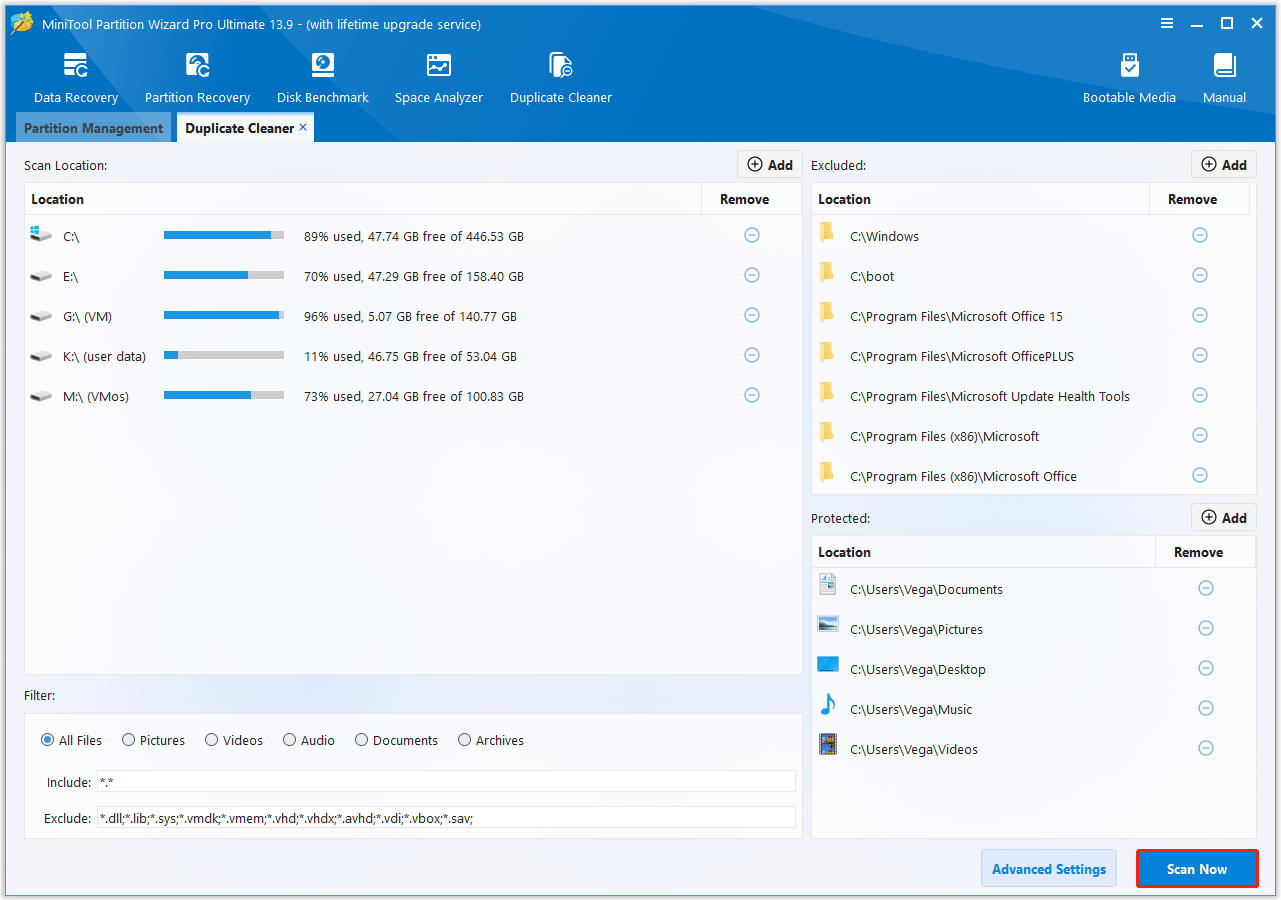The width and height of the screenshot is (1281, 900).
Task: Add a new protected location
Action: (1224, 518)
